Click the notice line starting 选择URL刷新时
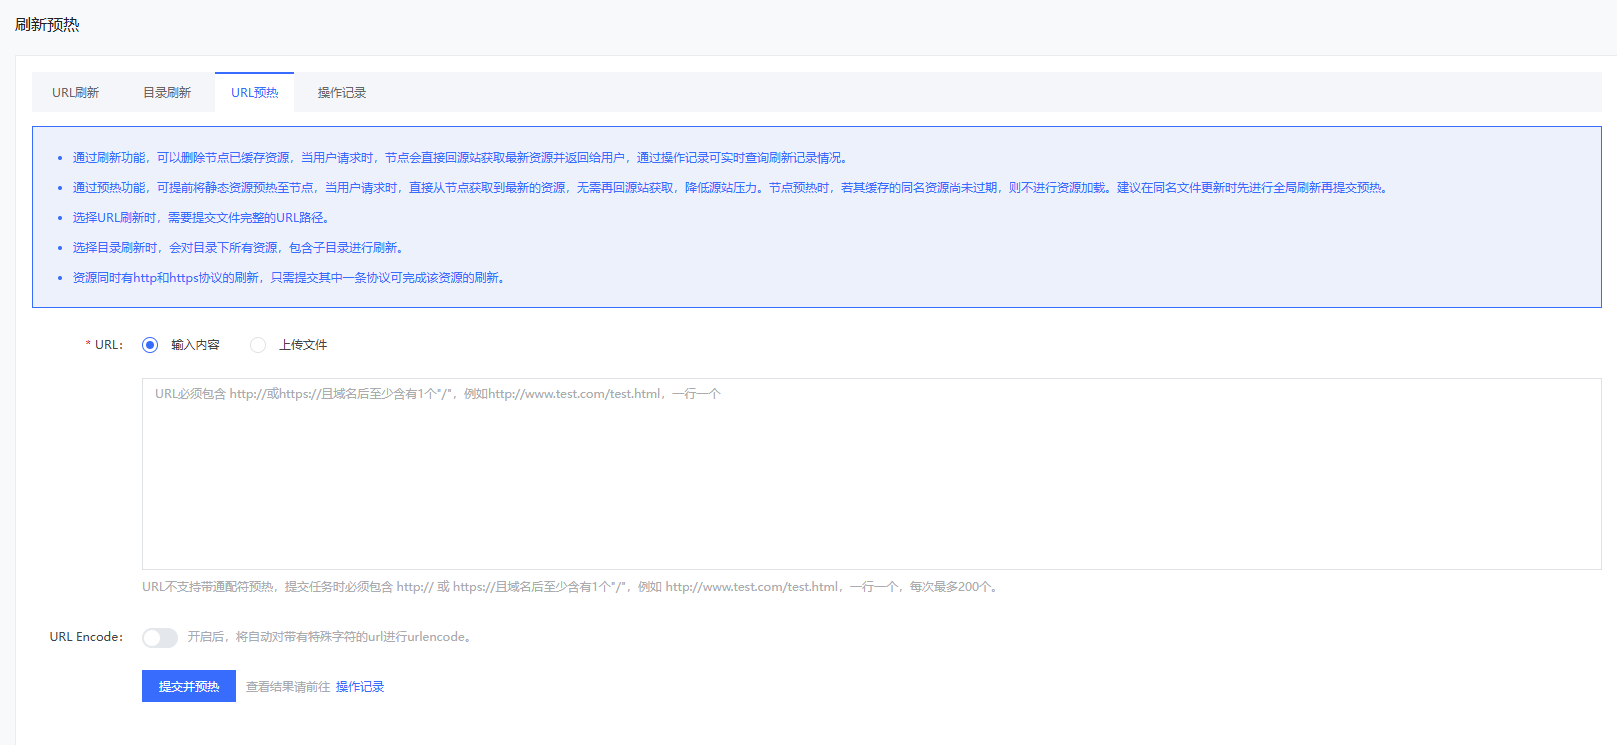Viewport: 1617px width, 745px height. coord(200,218)
